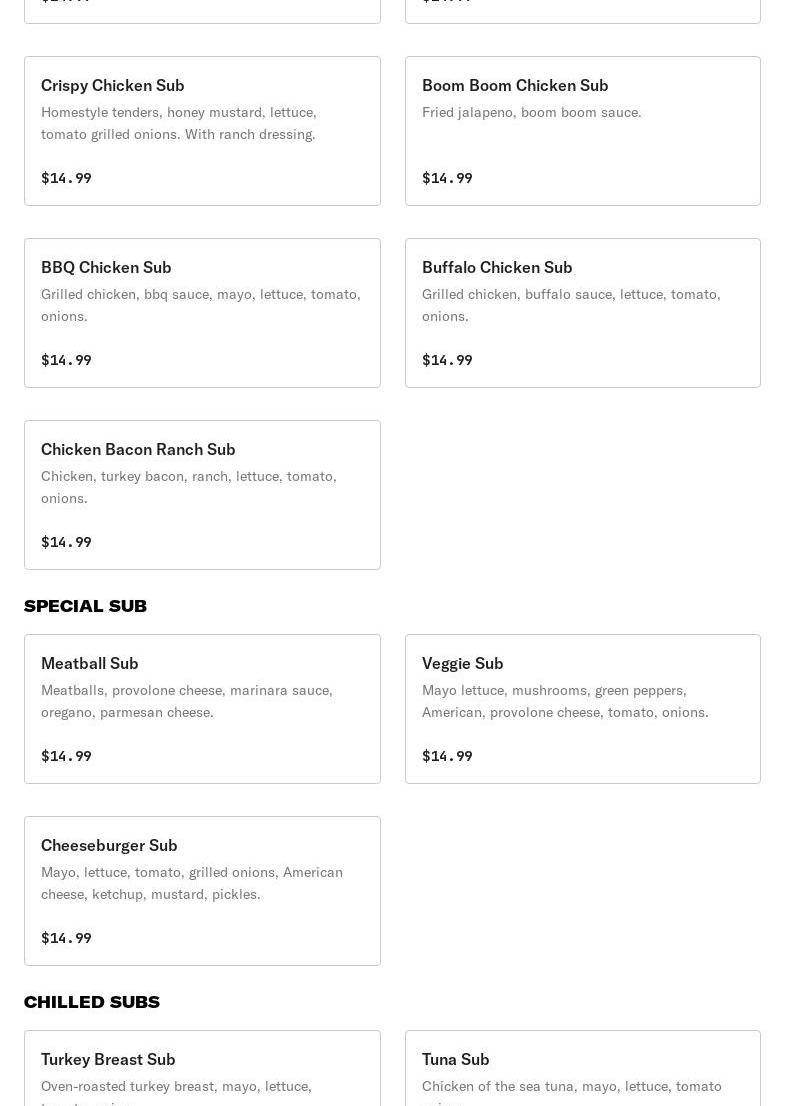Screen dimensions: 785x1106
Task: Click the SPECIAL SUB section heading
Action: [x=85, y=606]
